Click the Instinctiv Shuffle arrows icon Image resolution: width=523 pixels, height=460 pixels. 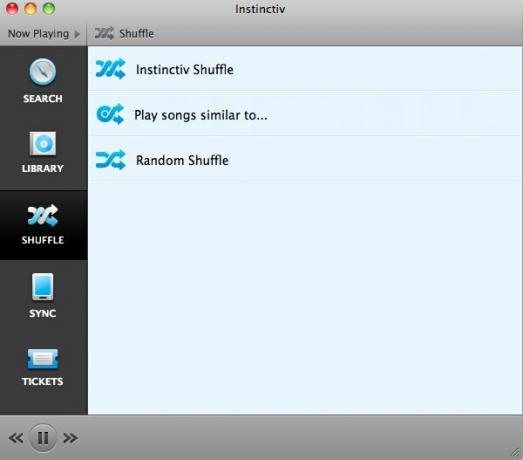[x=111, y=69]
